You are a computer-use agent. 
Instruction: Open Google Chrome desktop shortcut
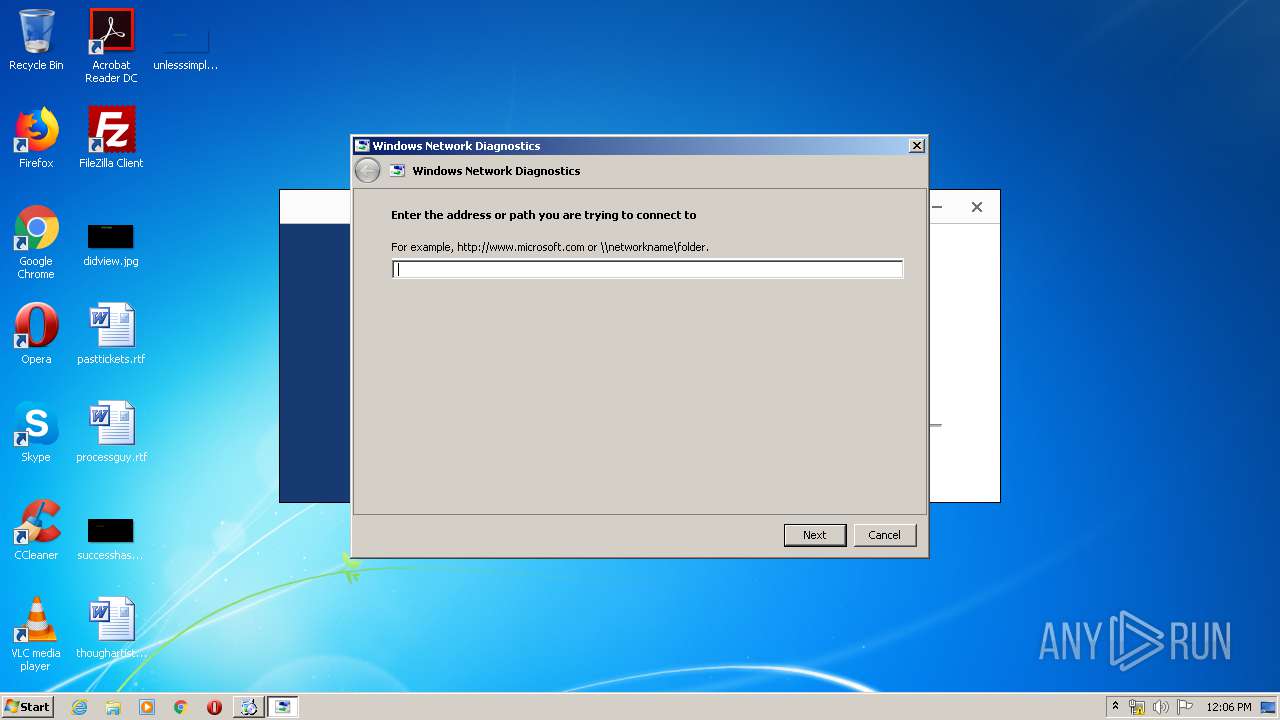[36, 242]
